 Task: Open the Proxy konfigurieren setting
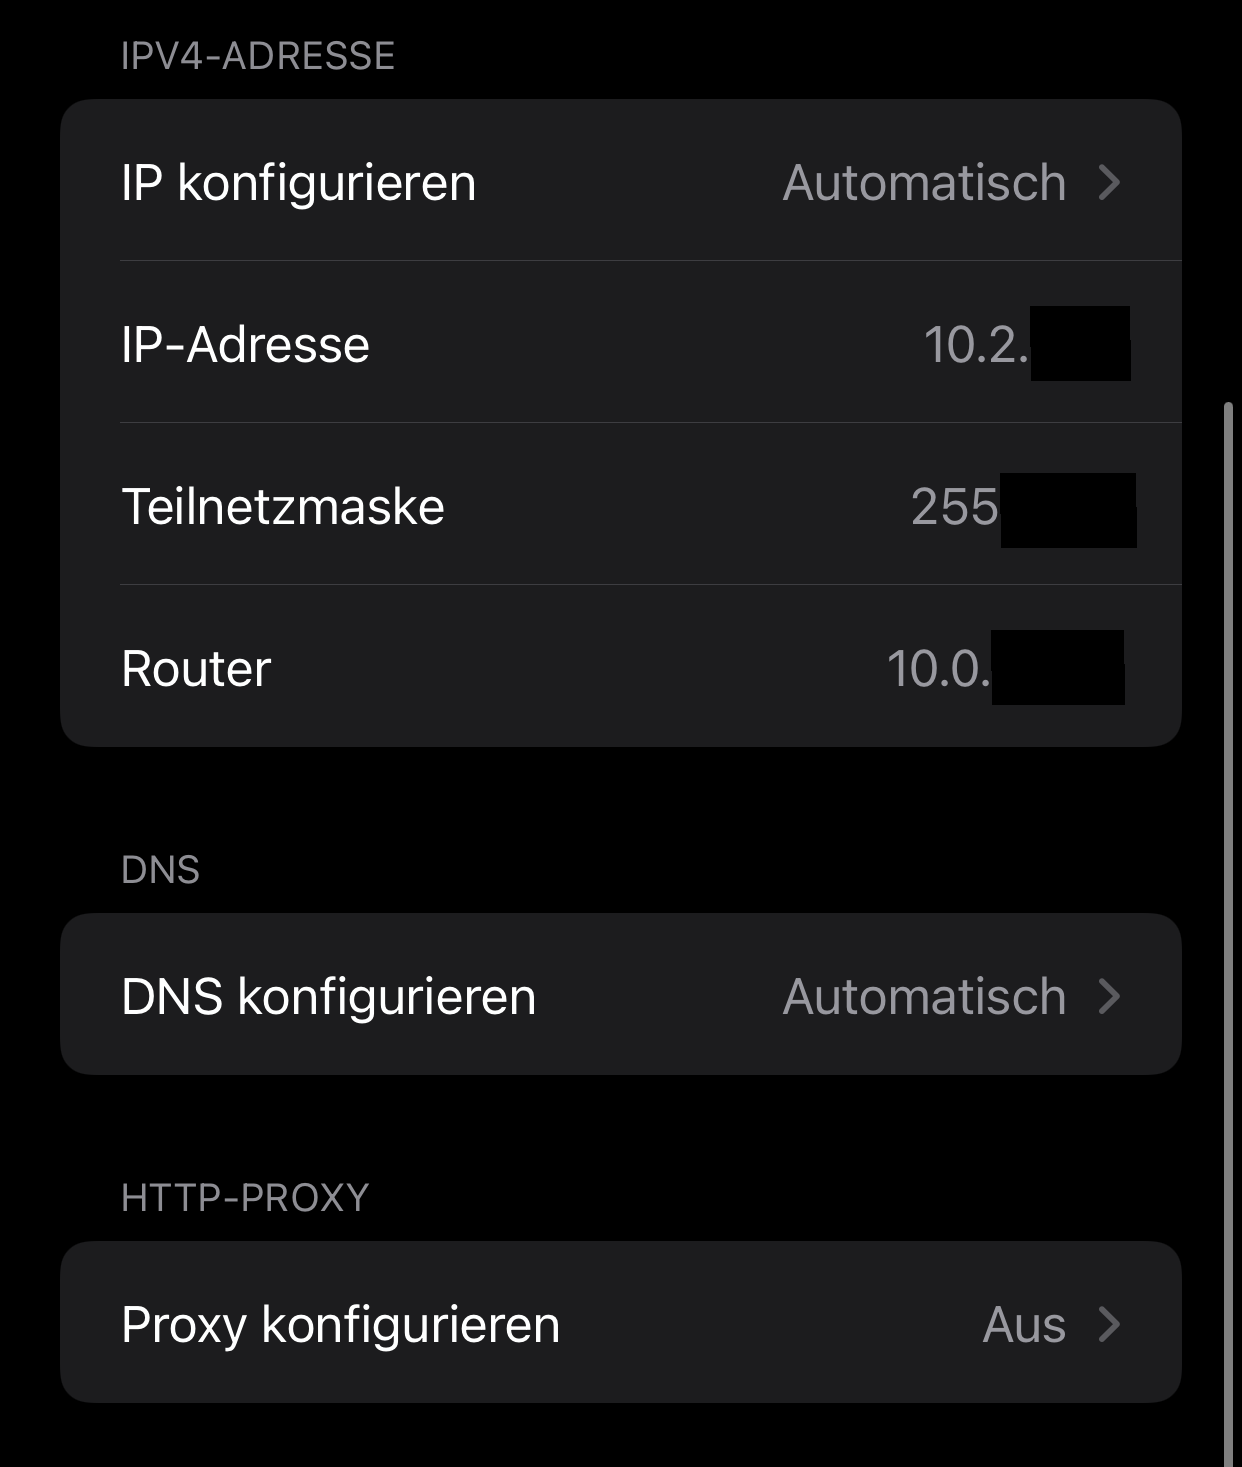click(x=340, y=1325)
